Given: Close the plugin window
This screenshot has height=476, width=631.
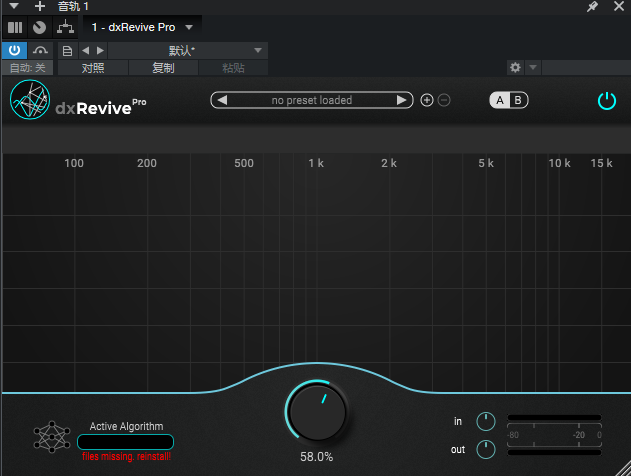Looking at the screenshot, I should 619,6.
